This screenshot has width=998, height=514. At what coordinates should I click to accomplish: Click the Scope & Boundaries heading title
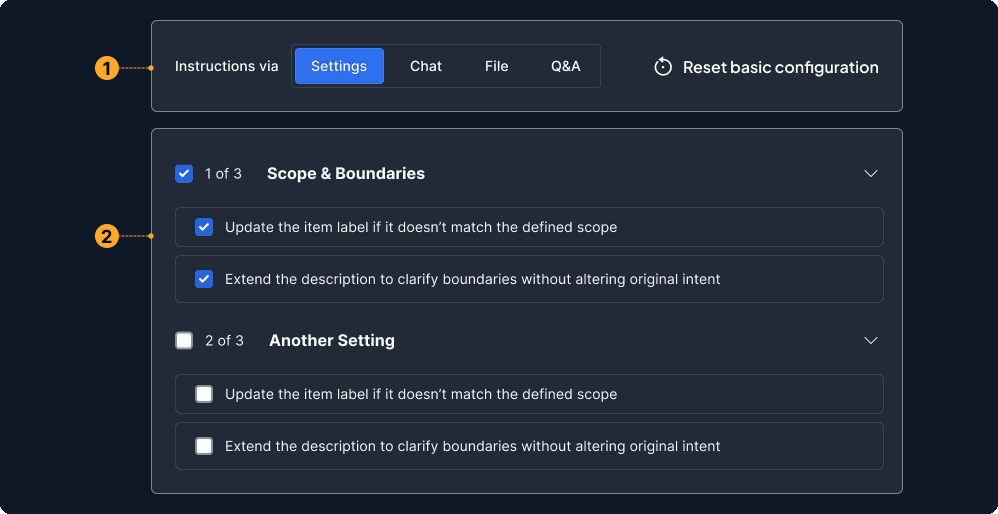point(345,174)
